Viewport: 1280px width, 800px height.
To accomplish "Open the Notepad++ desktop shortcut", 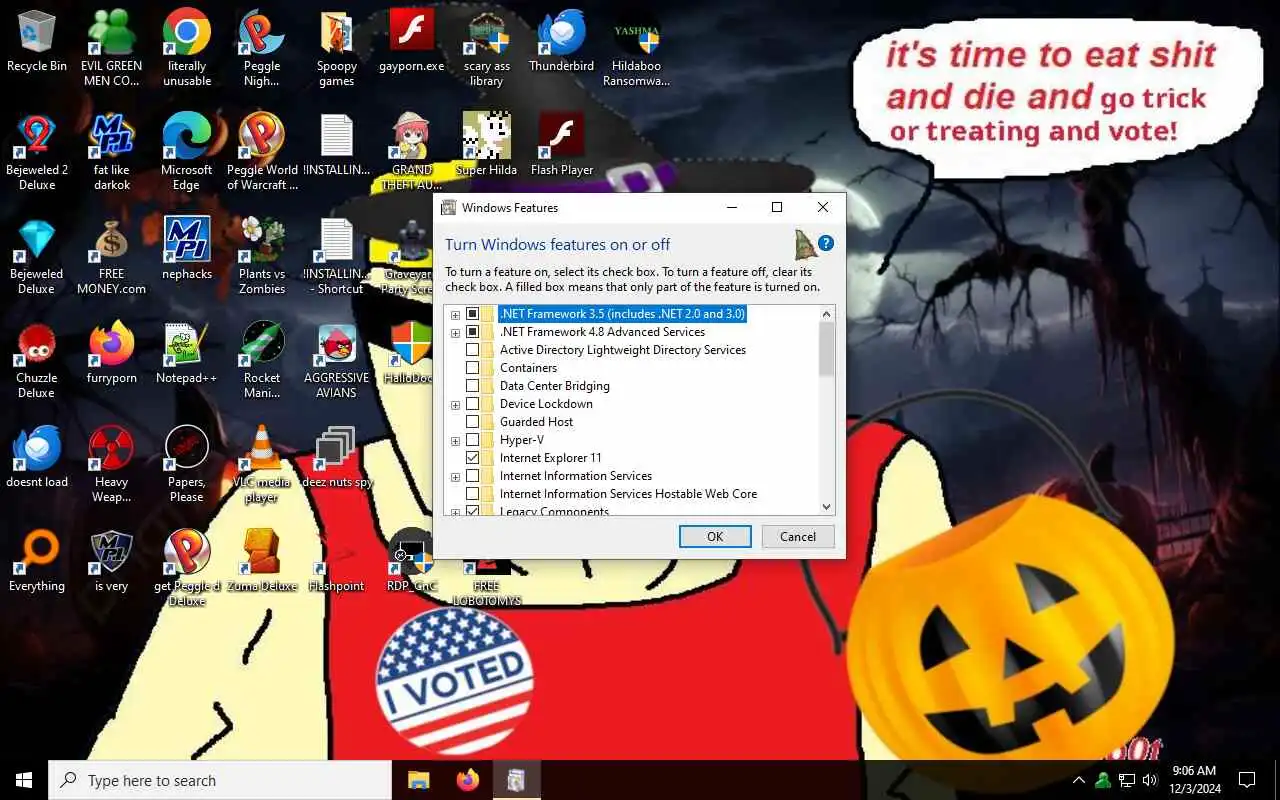I will tap(186, 353).
